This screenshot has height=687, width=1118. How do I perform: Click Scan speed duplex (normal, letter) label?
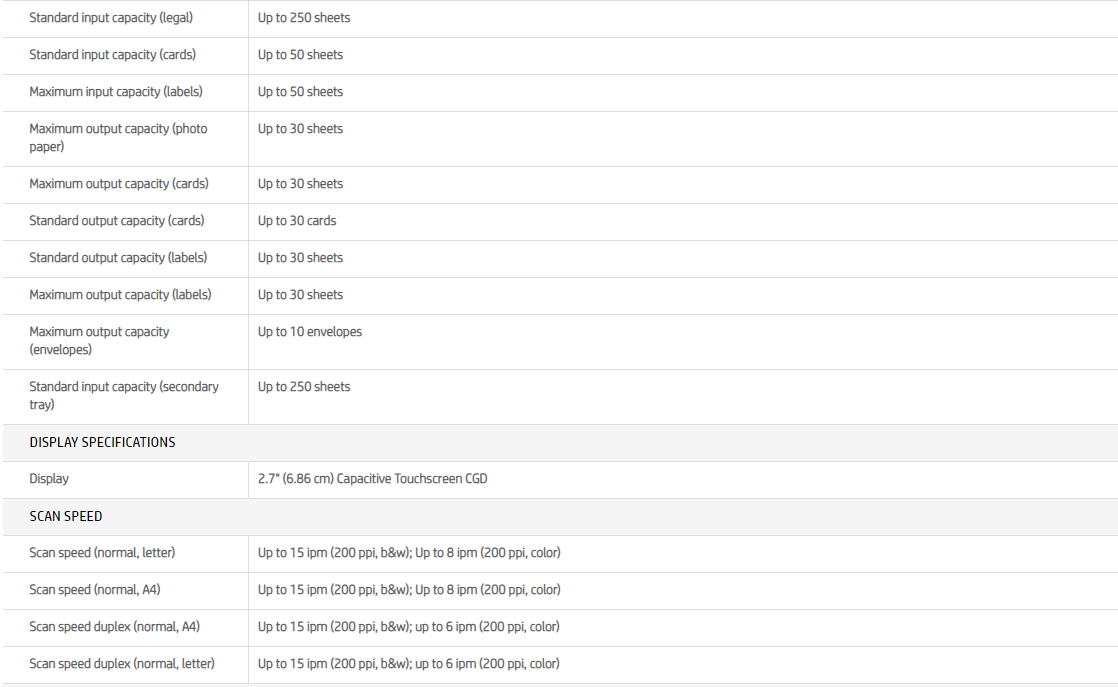122,664
